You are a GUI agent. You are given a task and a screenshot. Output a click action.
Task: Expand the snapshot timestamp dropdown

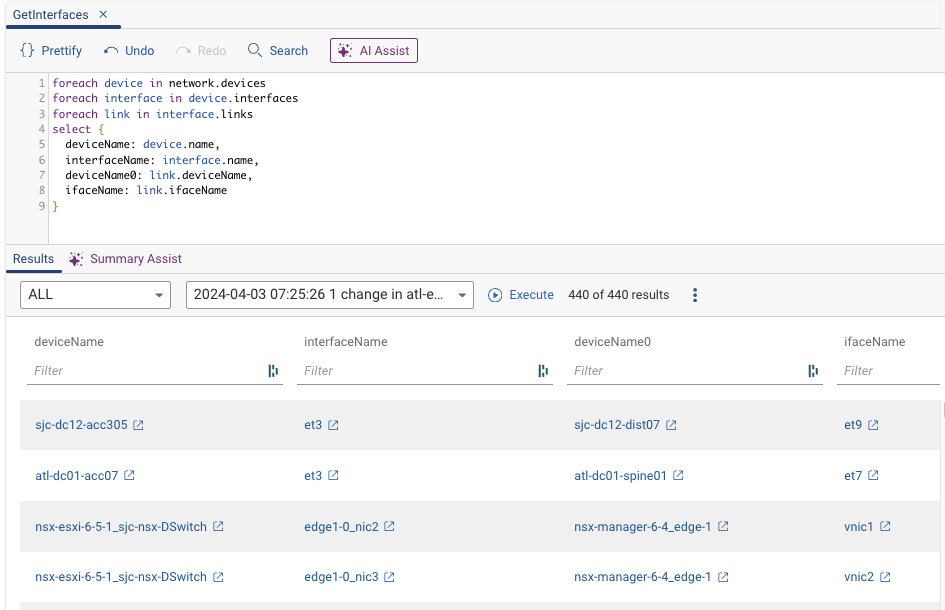(x=329, y=295)
